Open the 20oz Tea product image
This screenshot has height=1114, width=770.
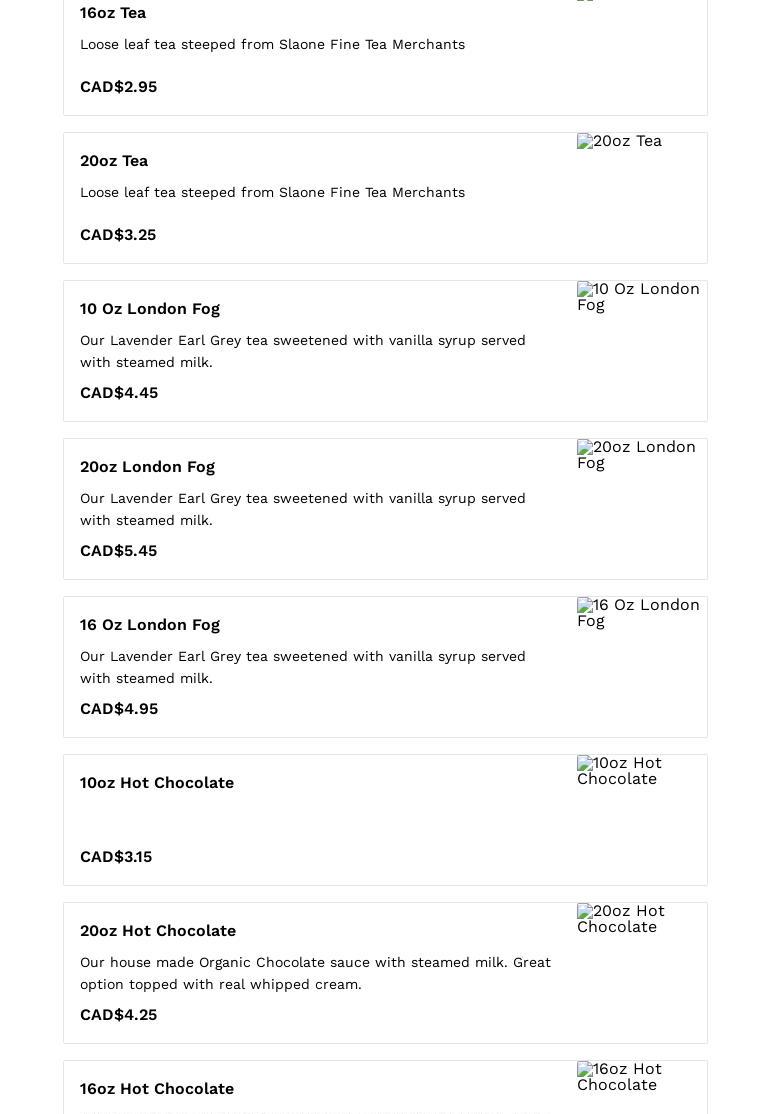coord(620,142)
